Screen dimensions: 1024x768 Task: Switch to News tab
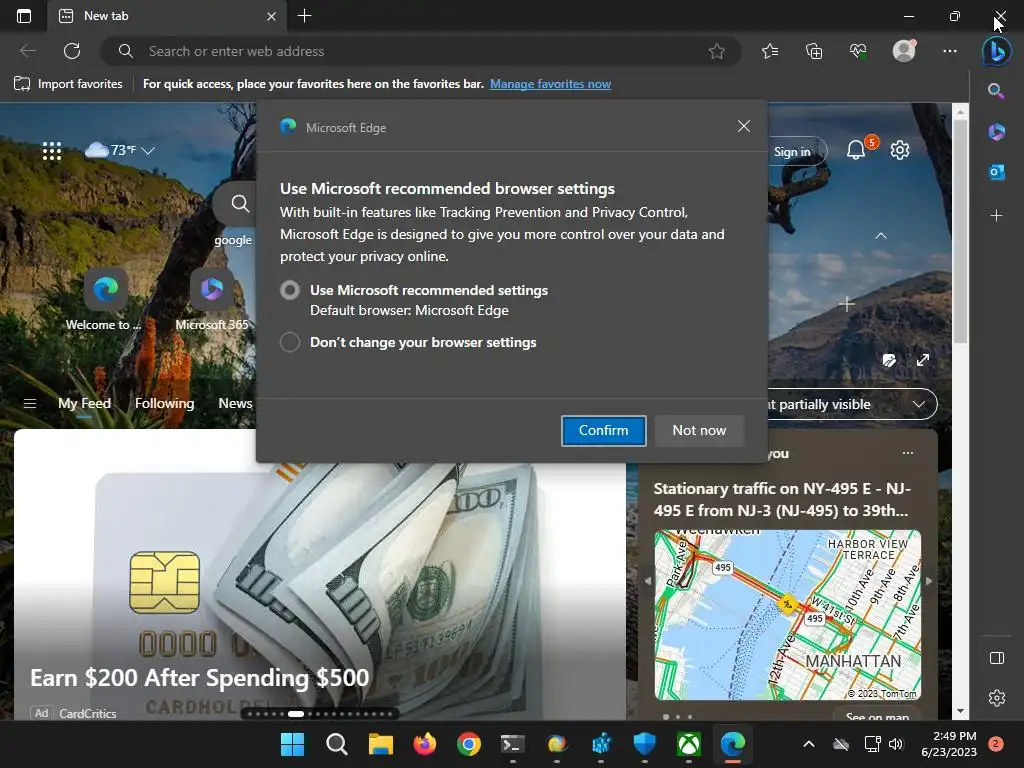(x=235, y=404)
